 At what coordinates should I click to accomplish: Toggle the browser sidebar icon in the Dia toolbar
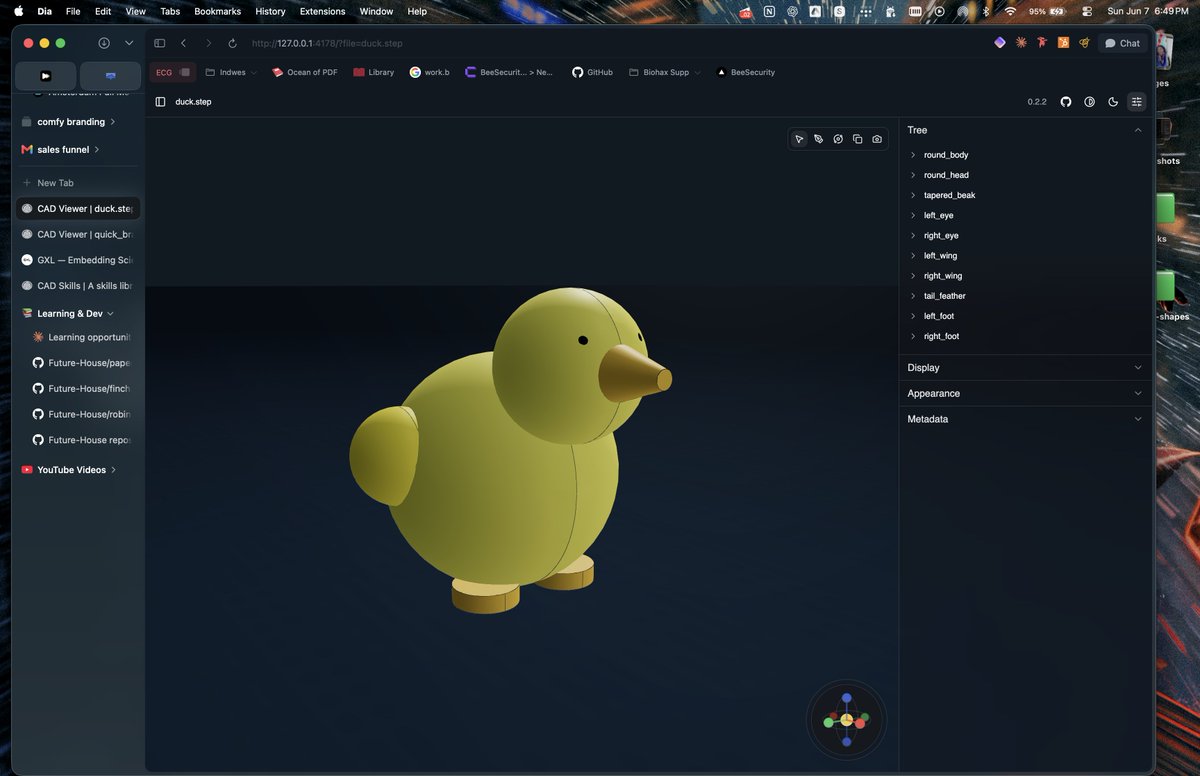click(x=159, y=43)
